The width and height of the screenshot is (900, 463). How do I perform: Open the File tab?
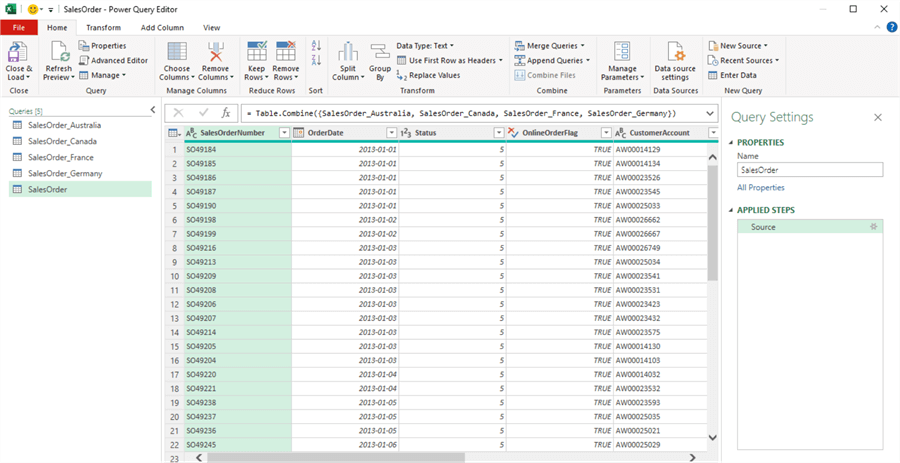click(x=18, y=27)
